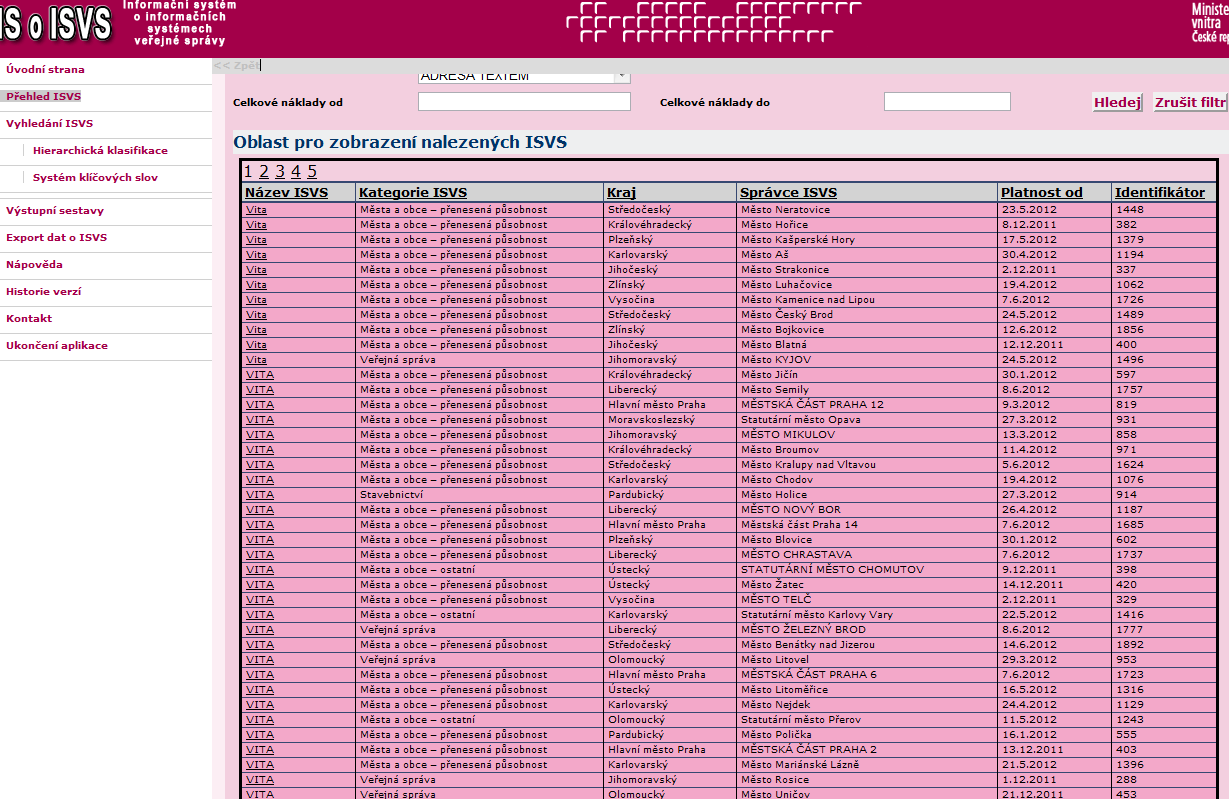Focus the Celkové náklady od field
Image resolution: width=1229 pixels, height=799 pixels.
click(x=524, y=102)
